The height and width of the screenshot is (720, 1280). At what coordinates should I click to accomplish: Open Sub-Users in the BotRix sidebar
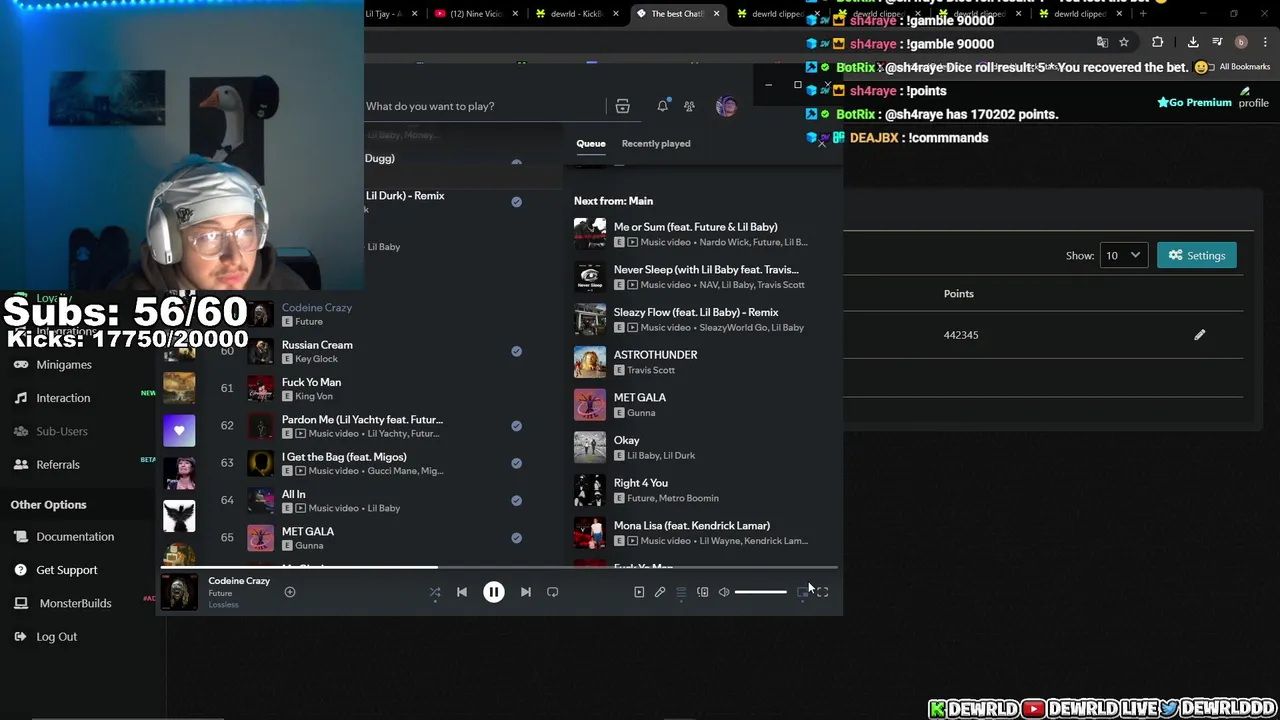(62, 431)
